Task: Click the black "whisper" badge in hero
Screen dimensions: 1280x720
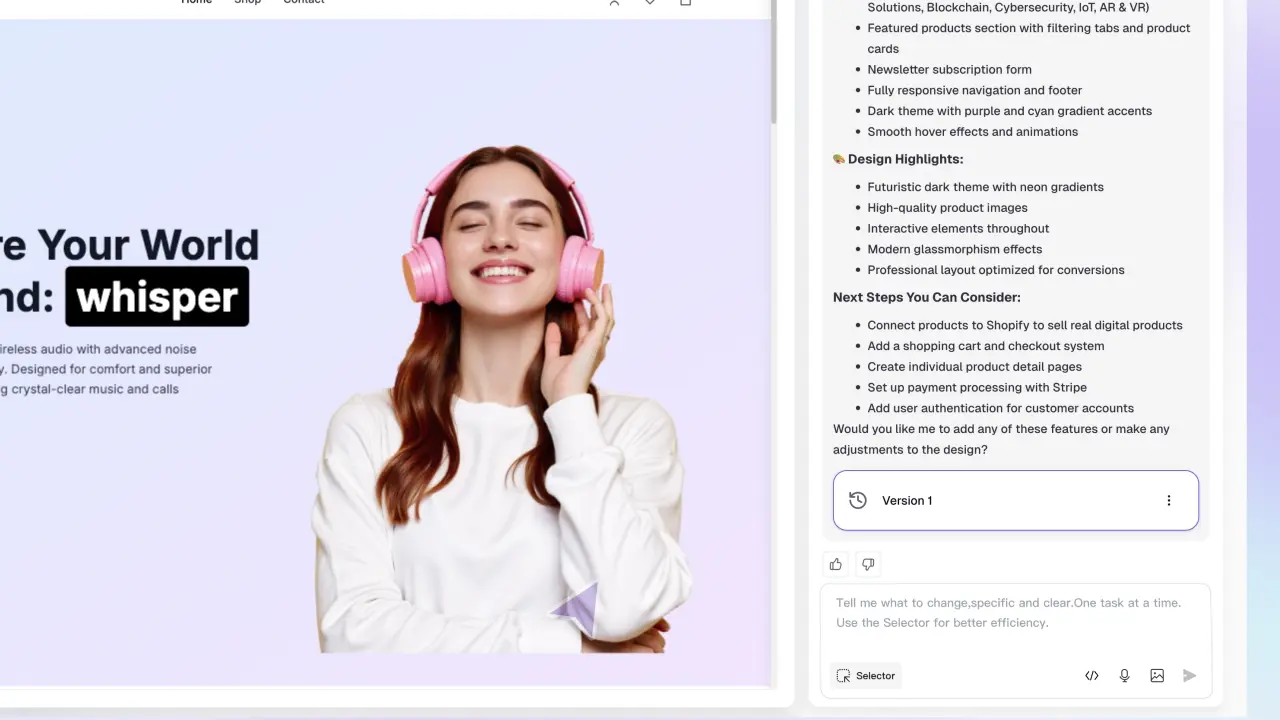Action: tap(157, 297)
